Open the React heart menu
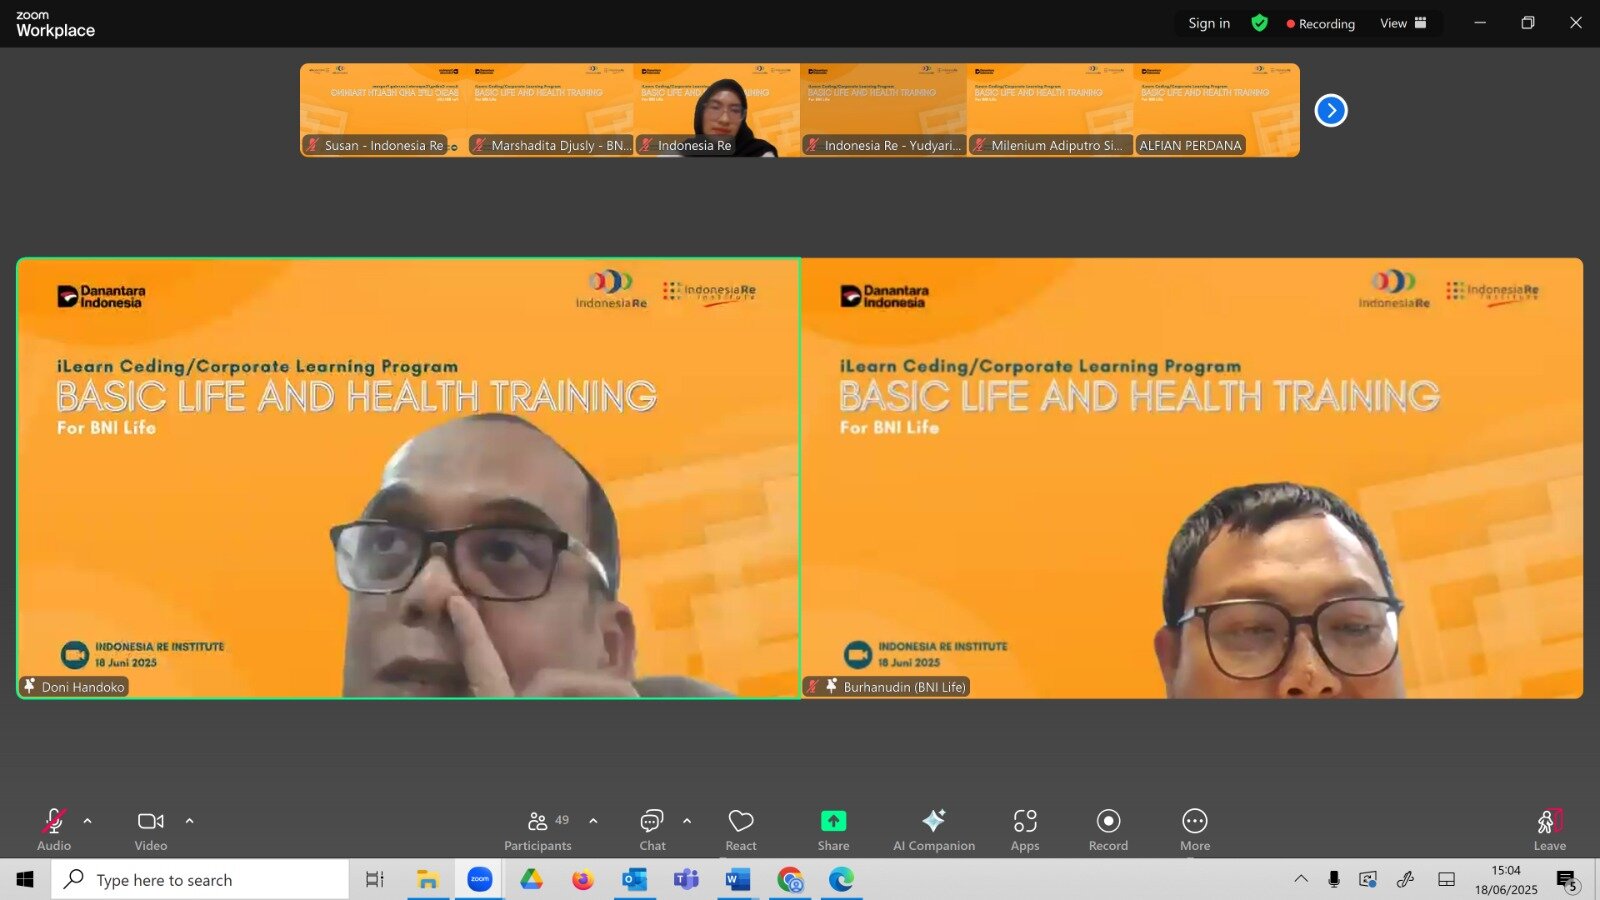The width and height of the screenshot is (1600, 900). point(741,830)
